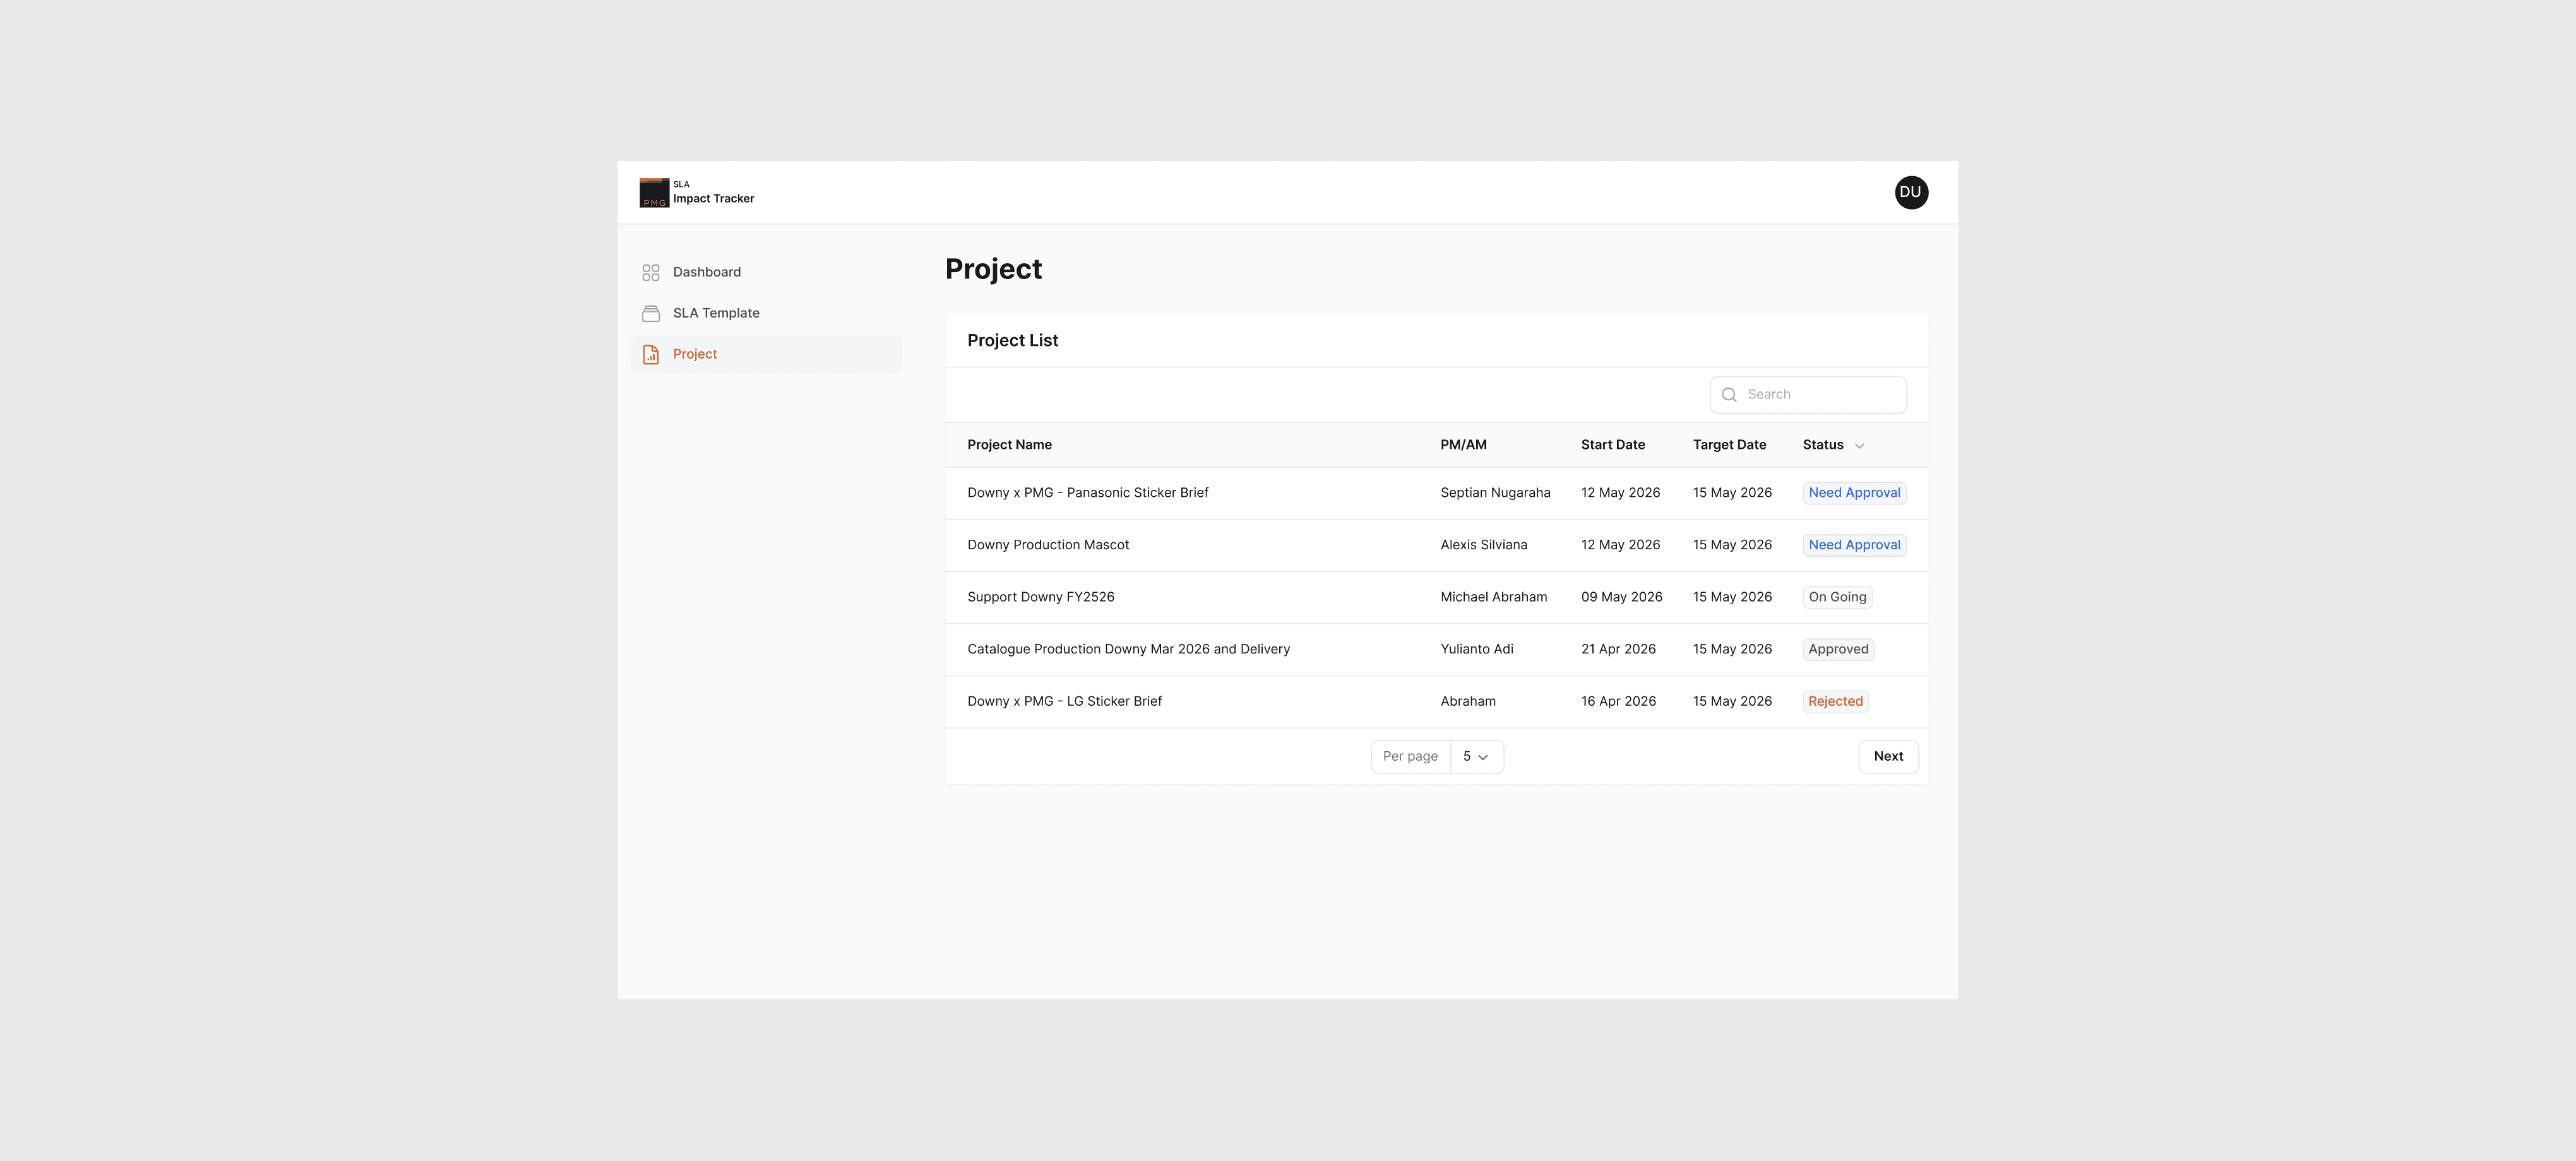
Task: Open the per page 5 dropdown
Action: click(1476, 757)
